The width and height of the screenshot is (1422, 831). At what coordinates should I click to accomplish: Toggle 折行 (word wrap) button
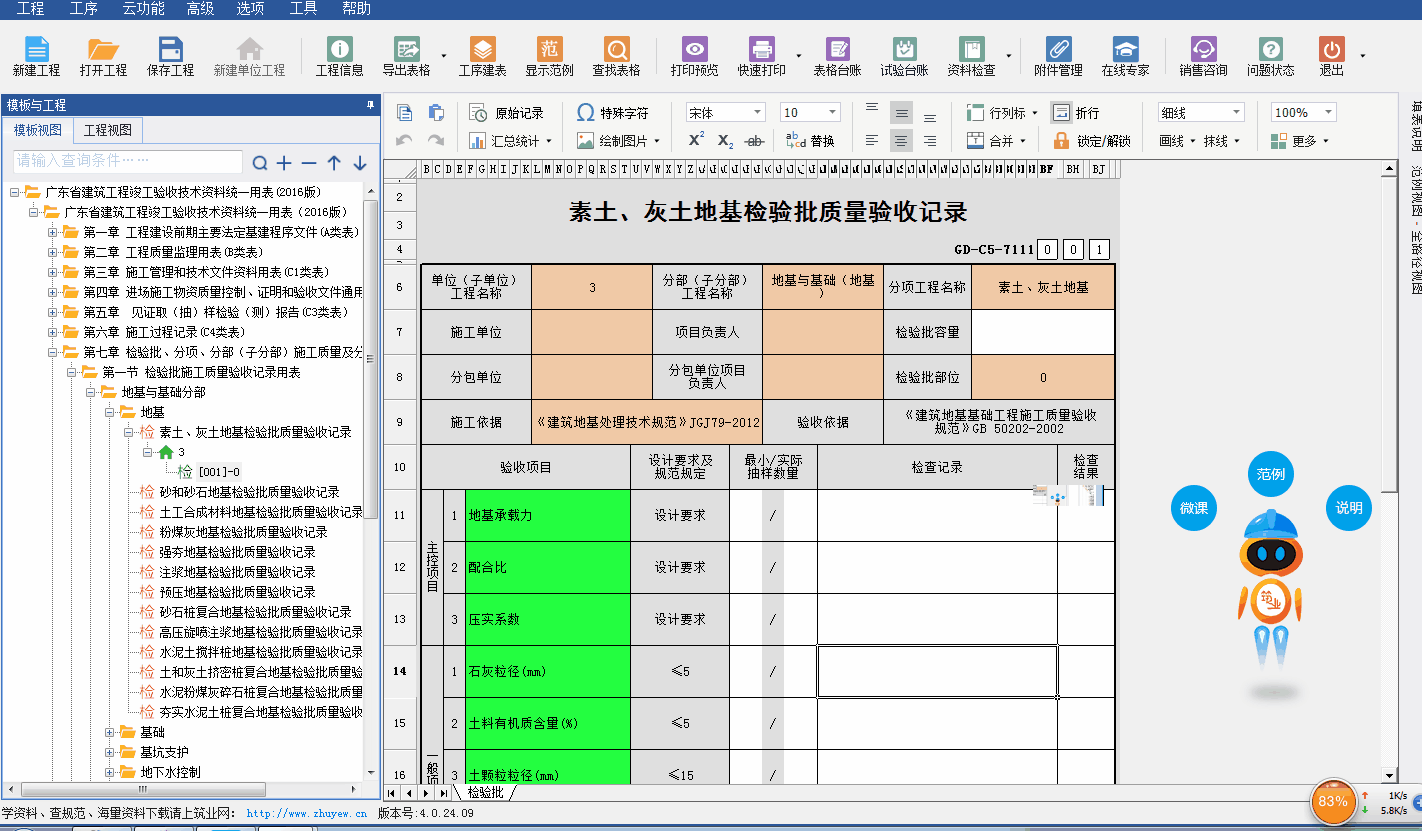[1075, 113]
